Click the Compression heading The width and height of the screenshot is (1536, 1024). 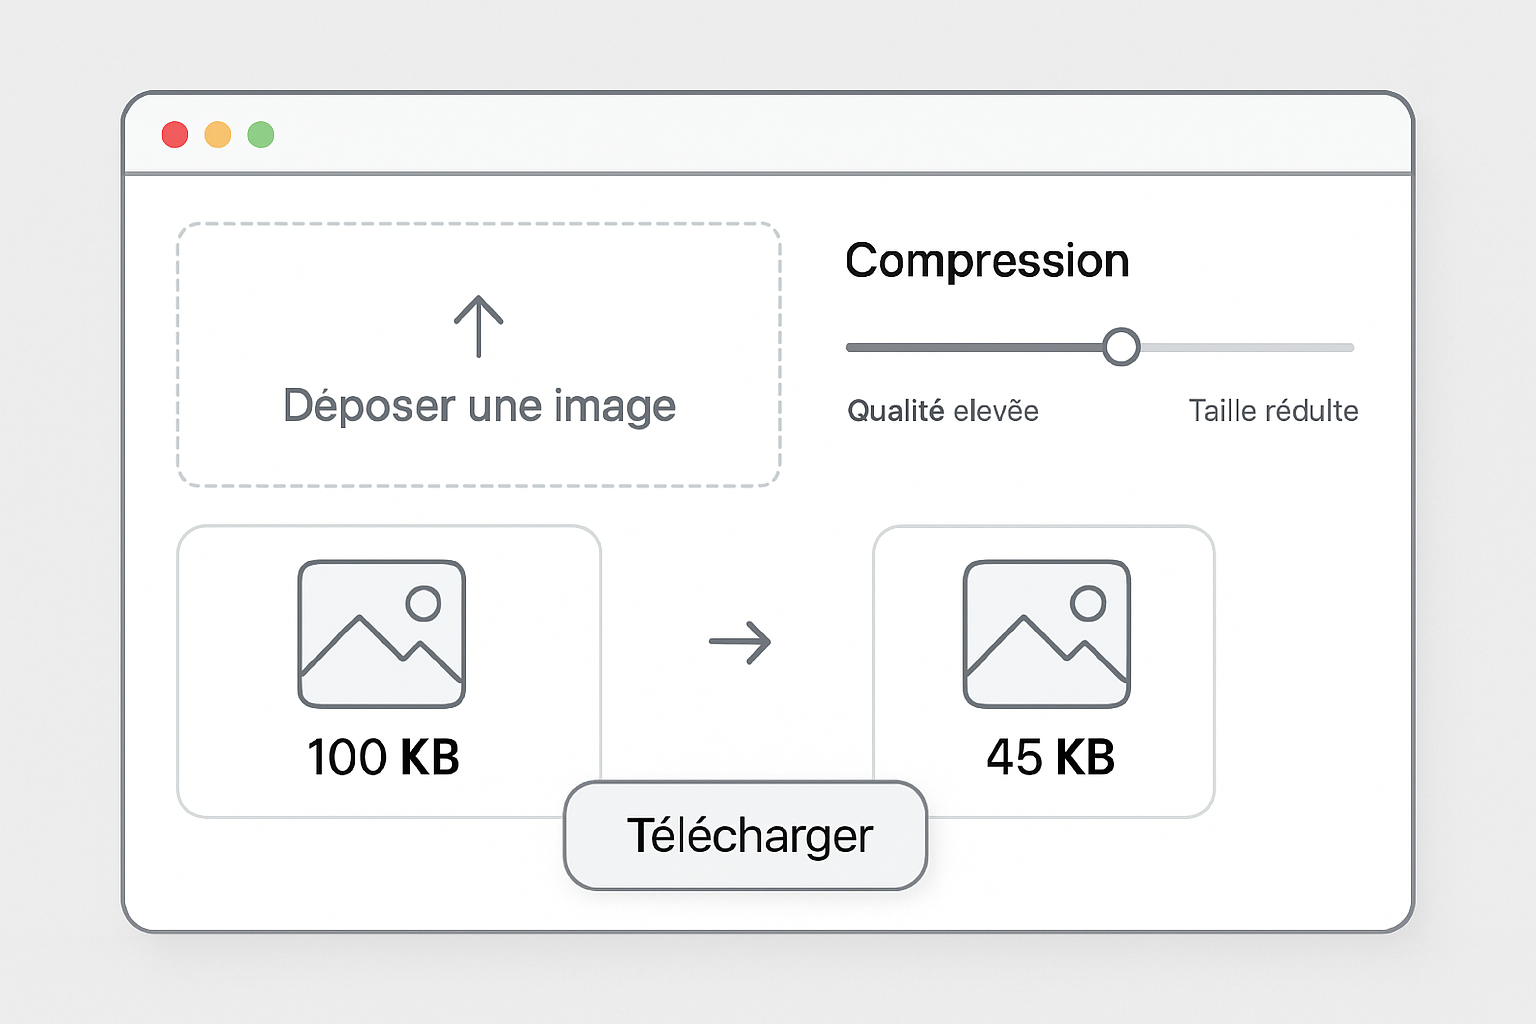987,260
